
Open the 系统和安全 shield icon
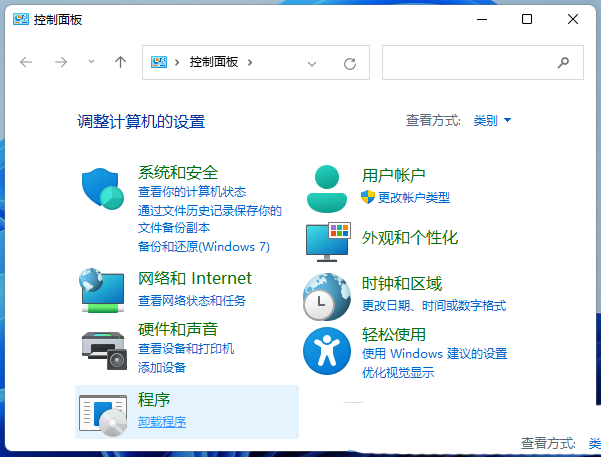click(103, 189)
